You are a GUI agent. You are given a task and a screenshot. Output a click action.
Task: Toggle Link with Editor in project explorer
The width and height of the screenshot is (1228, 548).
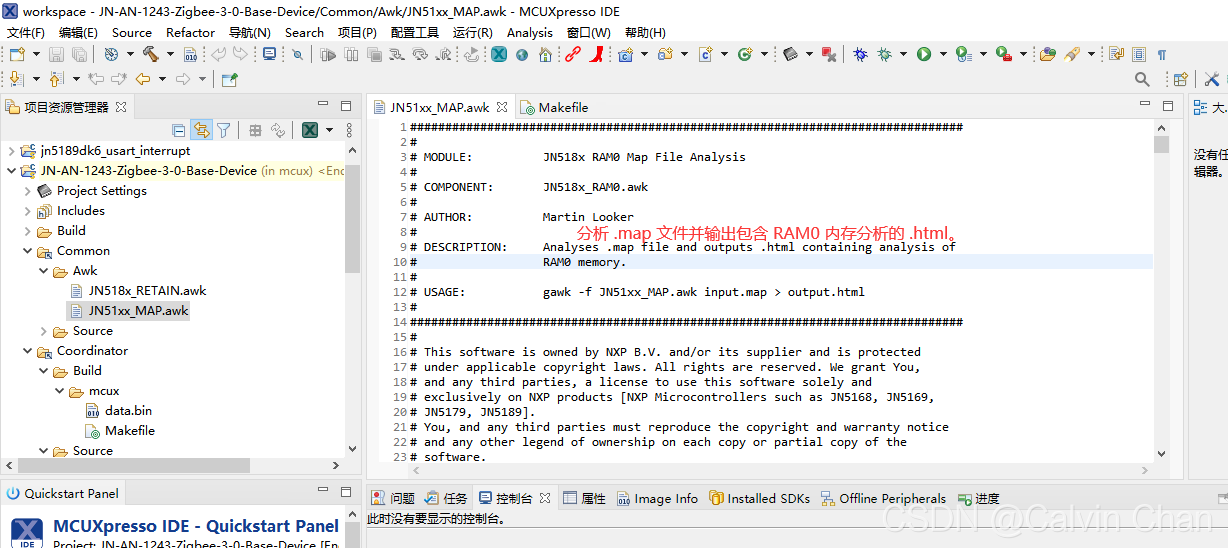click(202, 130)
